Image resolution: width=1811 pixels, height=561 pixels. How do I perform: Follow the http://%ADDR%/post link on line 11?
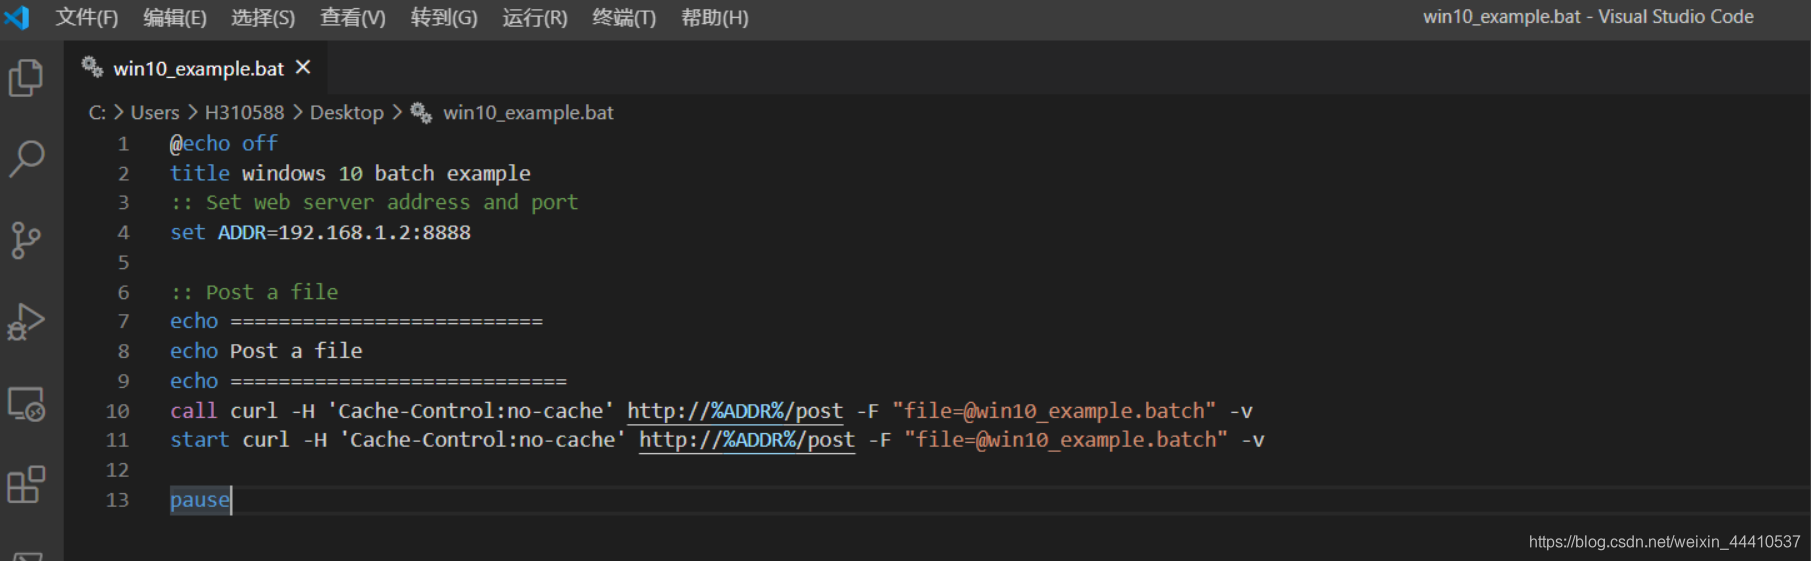pos(747,440)
